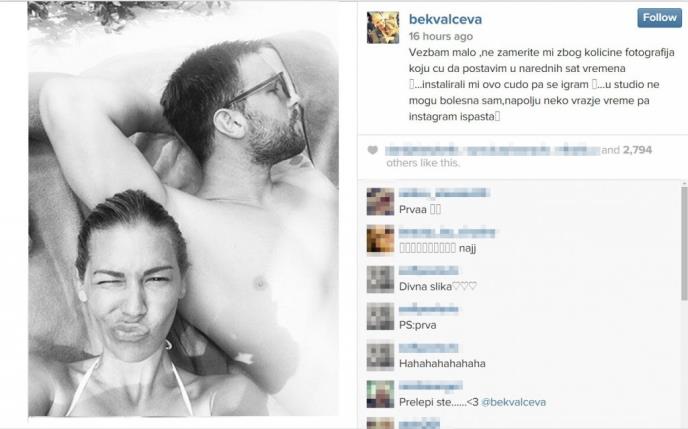Click username above 'Hahahahahahaha' comment

click(x=428, y=348)
